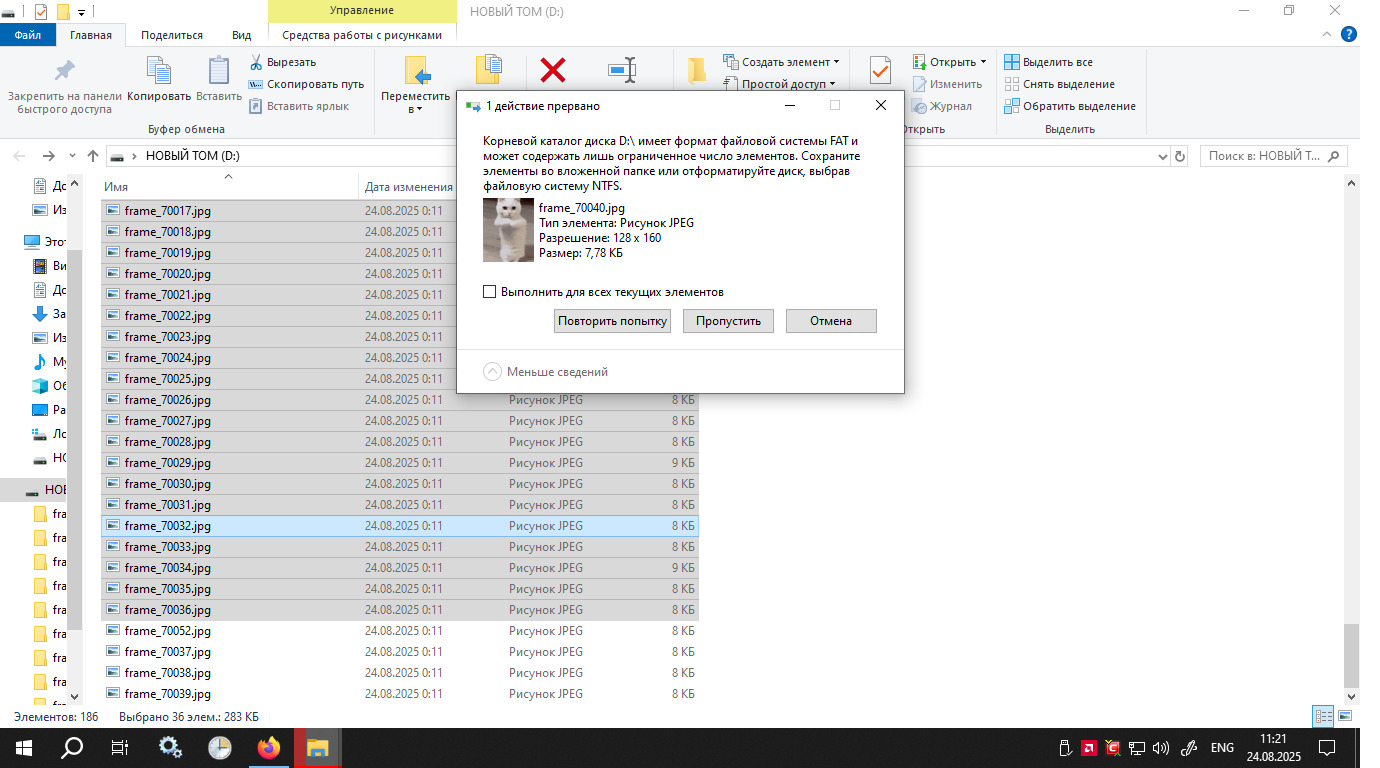Open the 'Файл' menu
The height and width of the screenshot is (768, 1380).
pos(28,35)
